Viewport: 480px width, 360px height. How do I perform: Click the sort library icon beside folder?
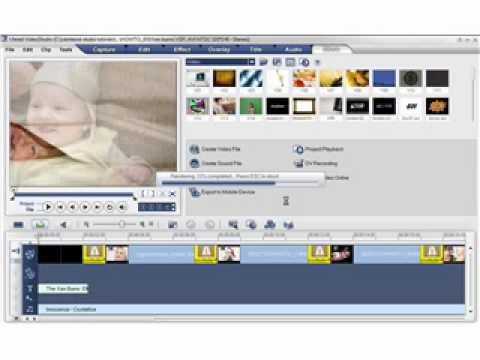click(x=277, y=62)
